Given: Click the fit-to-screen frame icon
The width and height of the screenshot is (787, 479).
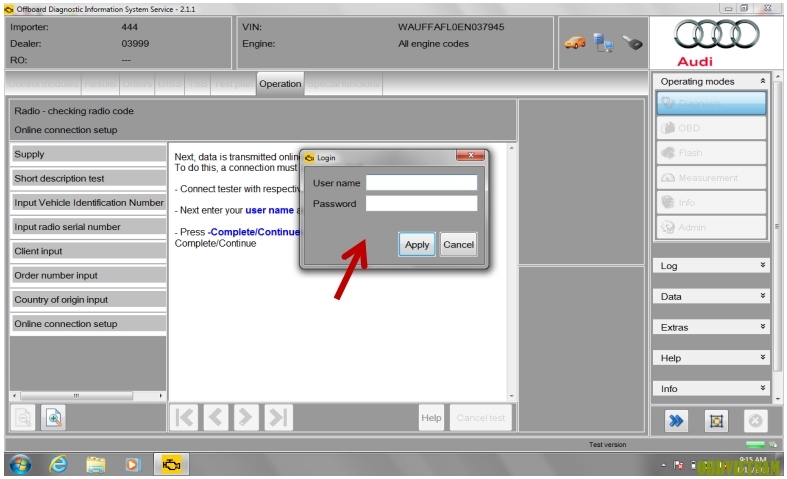Looking at the screenshot, I should point(716,421).
